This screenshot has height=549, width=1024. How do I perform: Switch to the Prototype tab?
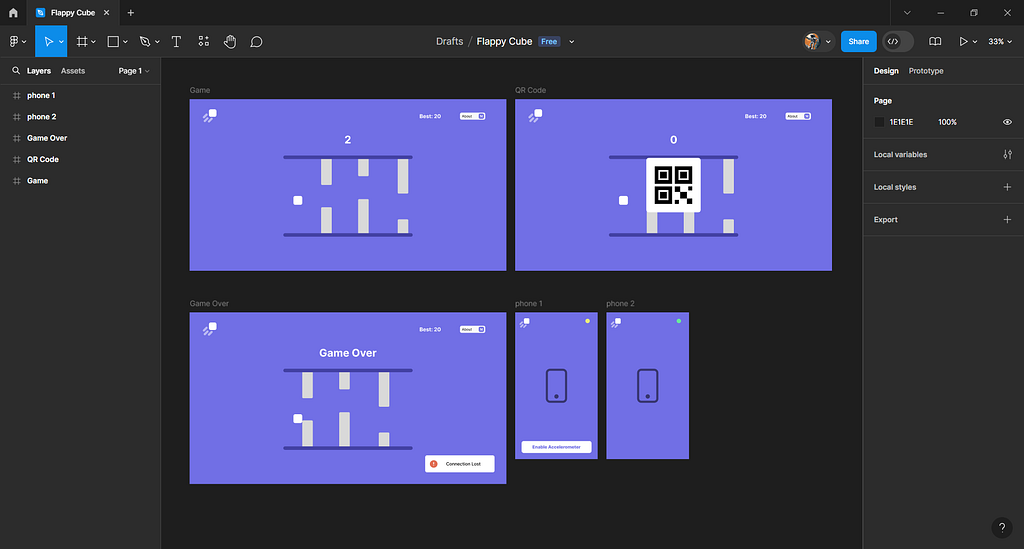[x=925, y=71]
